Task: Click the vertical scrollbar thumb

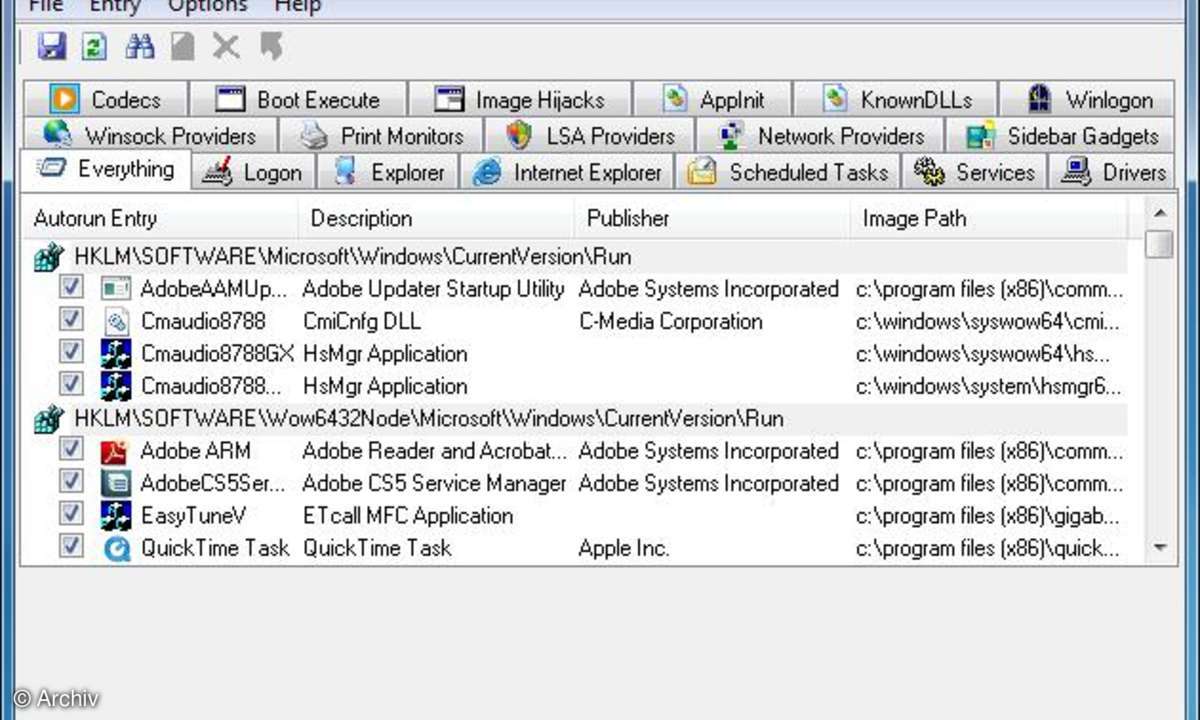Action: coord(1159,244)
